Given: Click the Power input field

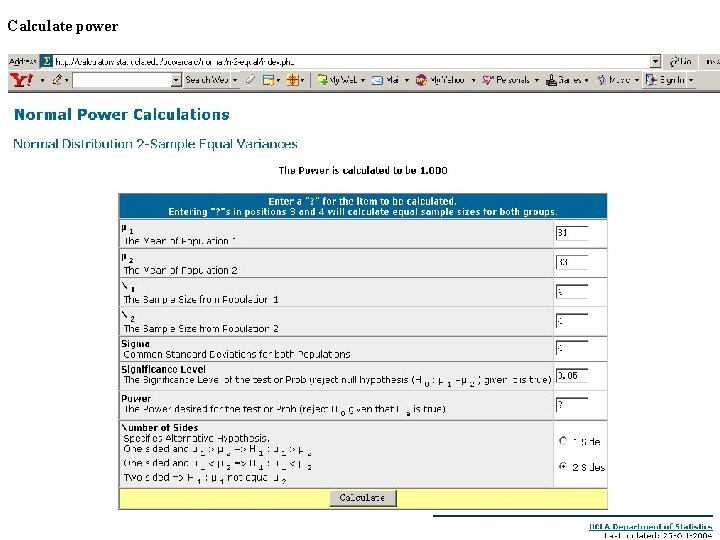Looking at the screenshot, I should 572,405.
